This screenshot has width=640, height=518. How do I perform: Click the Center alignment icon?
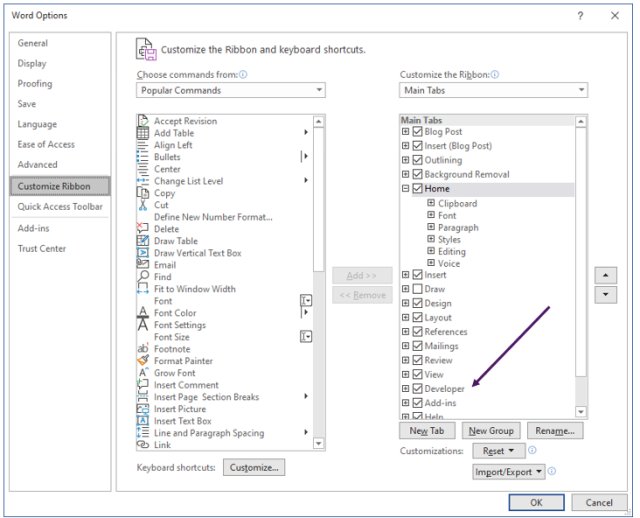[143, 169]
